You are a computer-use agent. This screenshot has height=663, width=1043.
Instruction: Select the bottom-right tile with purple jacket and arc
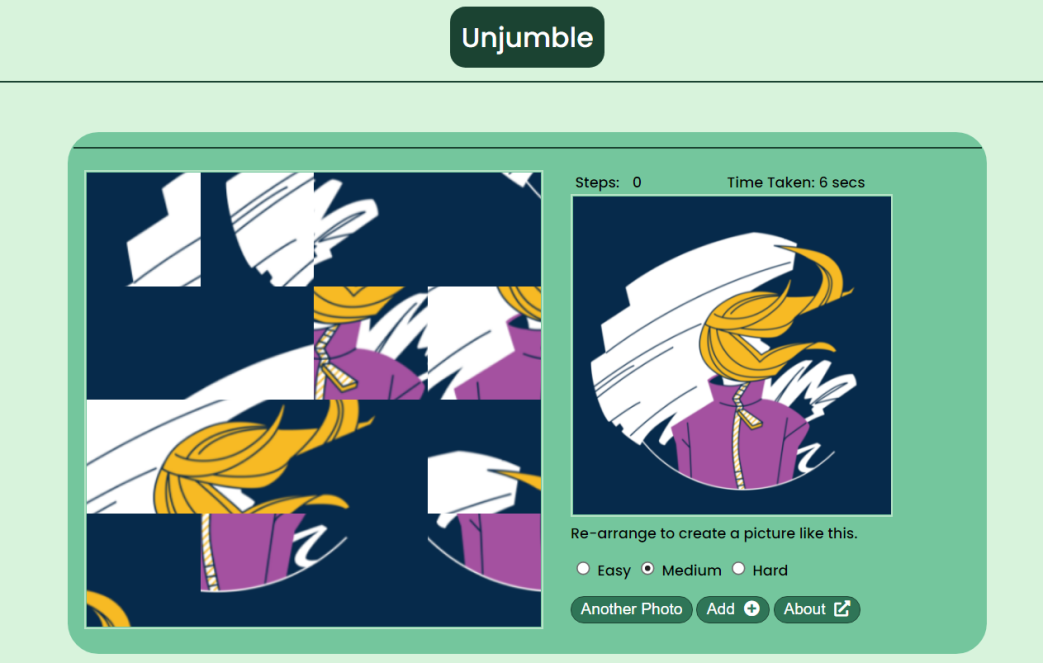click(x=484, y=570)
